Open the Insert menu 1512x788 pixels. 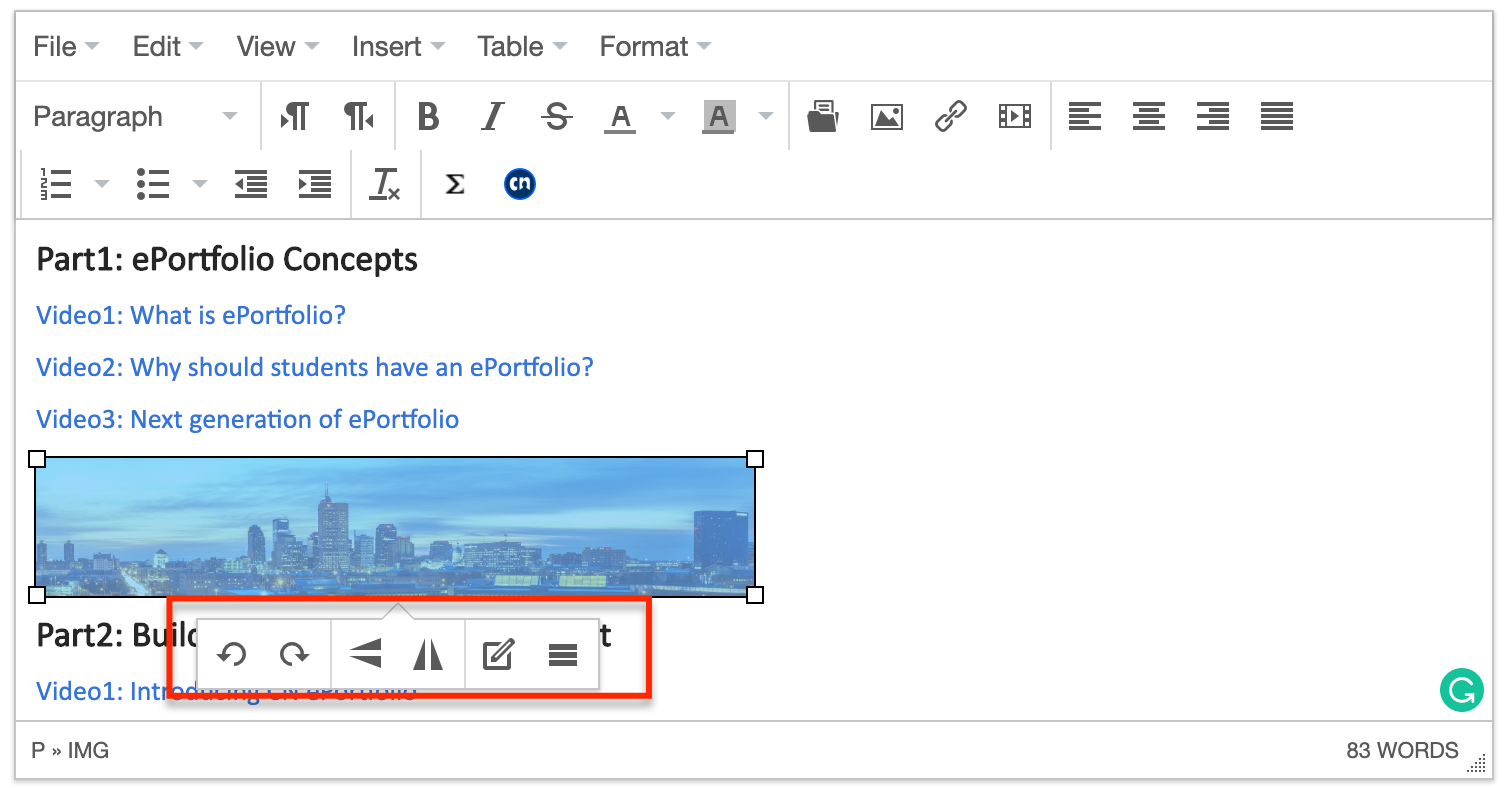[x=398, y=47]
